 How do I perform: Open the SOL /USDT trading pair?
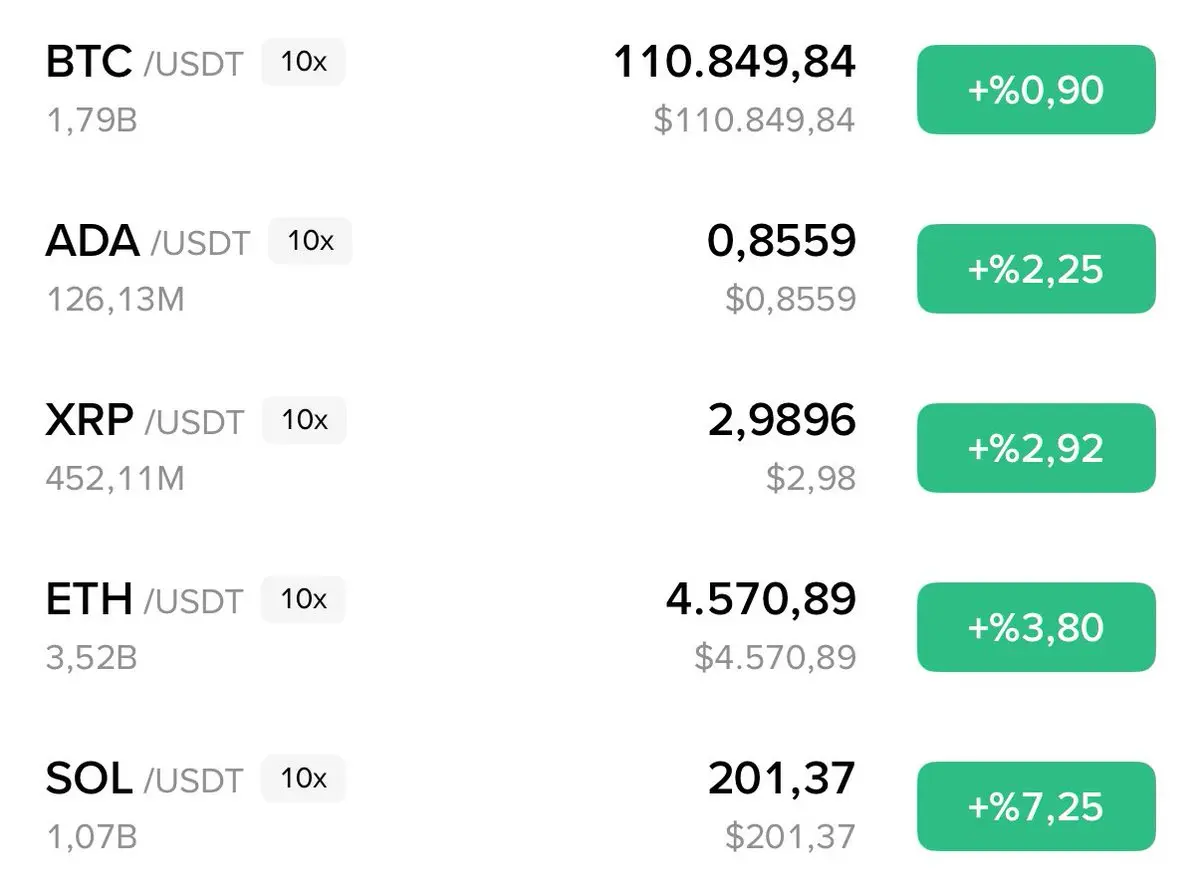click(600, 806)
